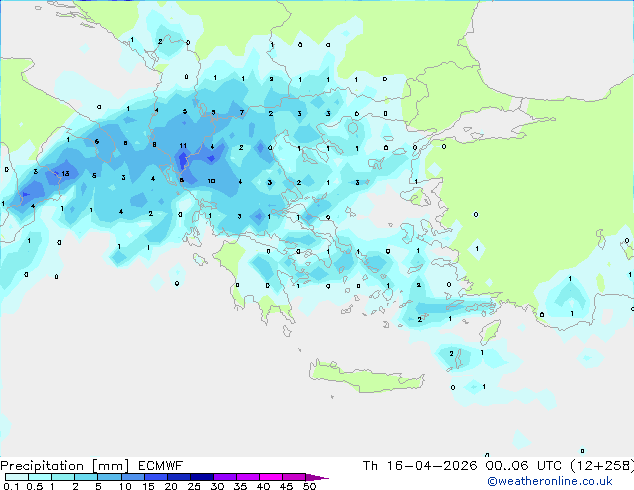Click the '00..06 UTC' time range
This screenshot has height=490, width=634.
[x=524, y=466]
